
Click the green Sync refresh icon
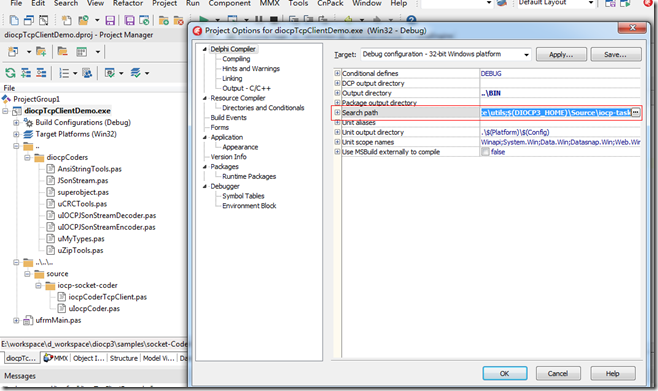coord(10,73)
